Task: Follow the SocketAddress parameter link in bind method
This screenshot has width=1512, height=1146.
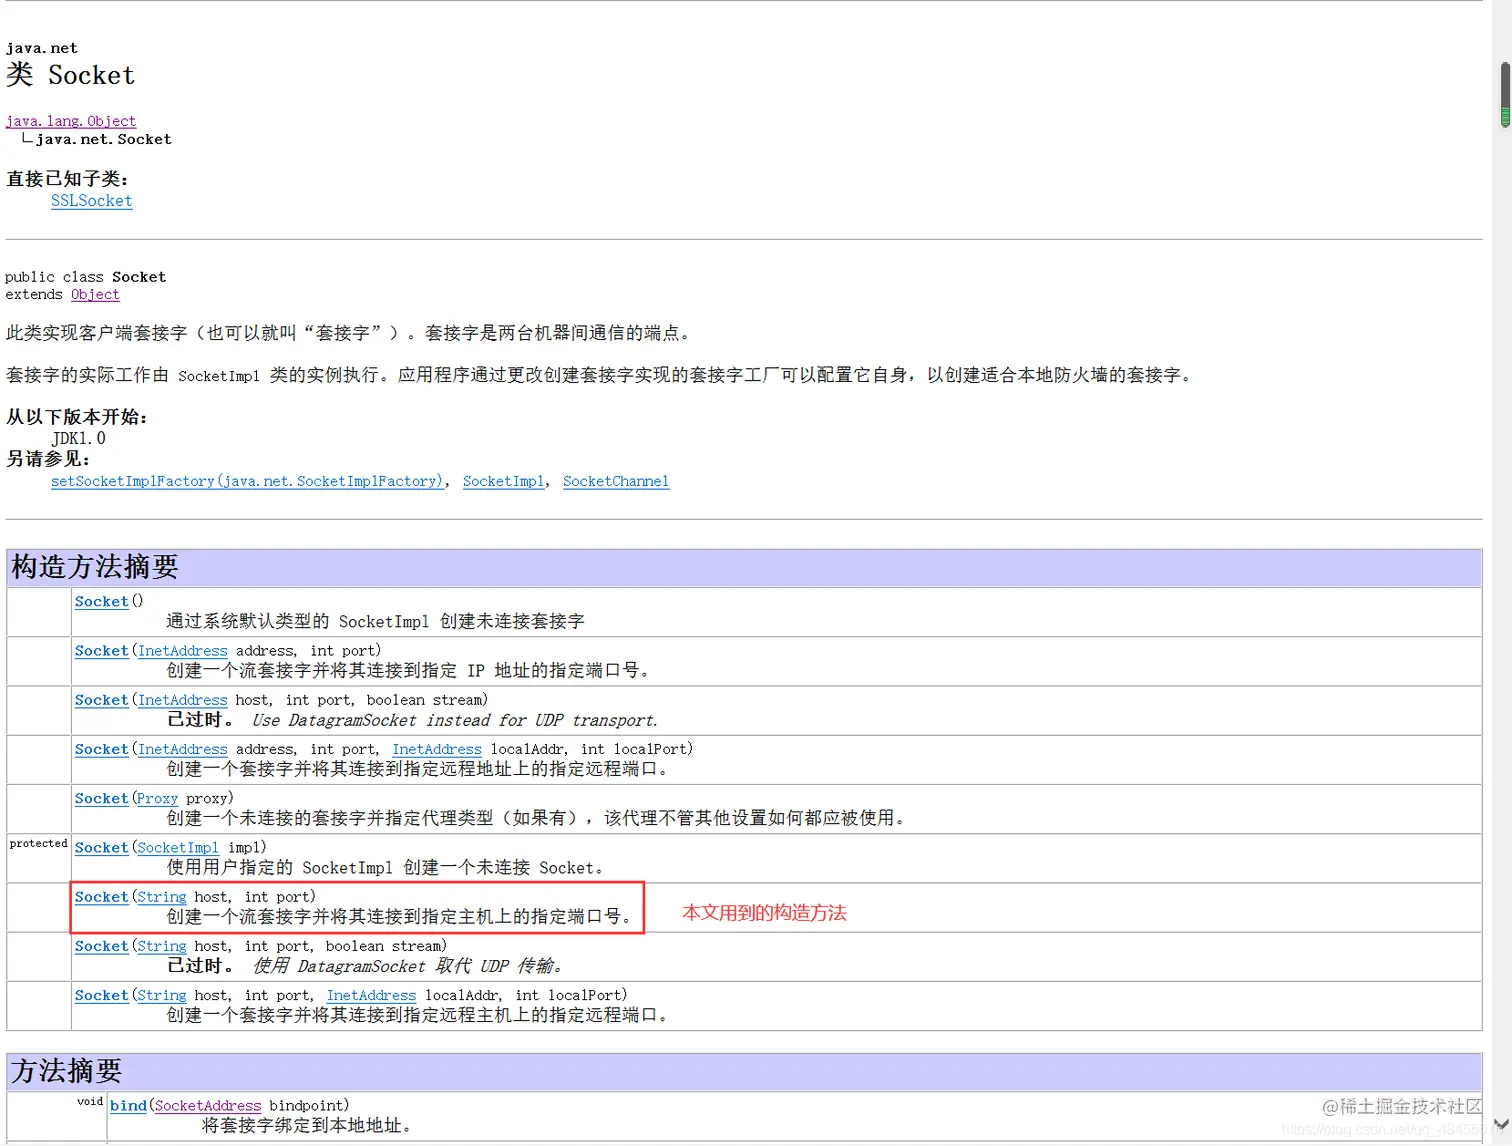Action: (206, 1105)
